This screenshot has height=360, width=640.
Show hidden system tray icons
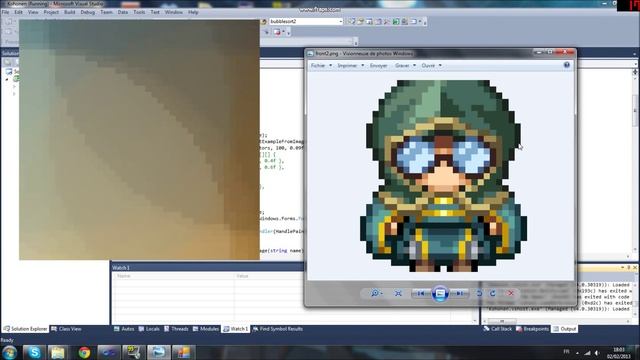pos(577,353)
